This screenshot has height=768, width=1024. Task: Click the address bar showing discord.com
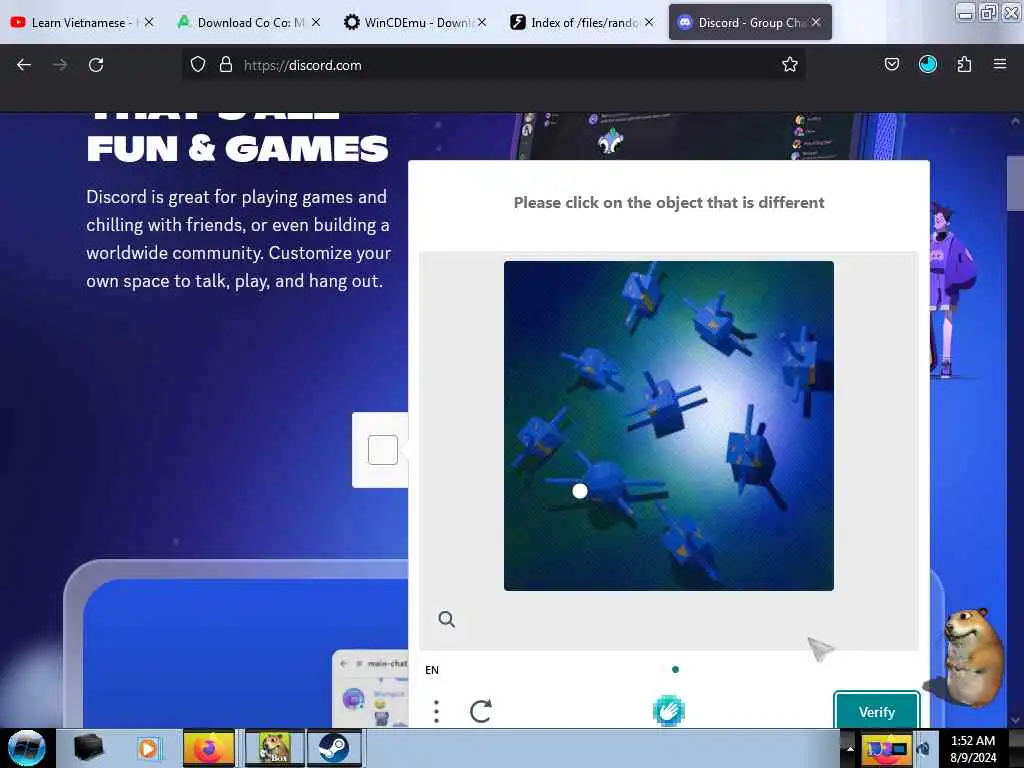(493, 65)
